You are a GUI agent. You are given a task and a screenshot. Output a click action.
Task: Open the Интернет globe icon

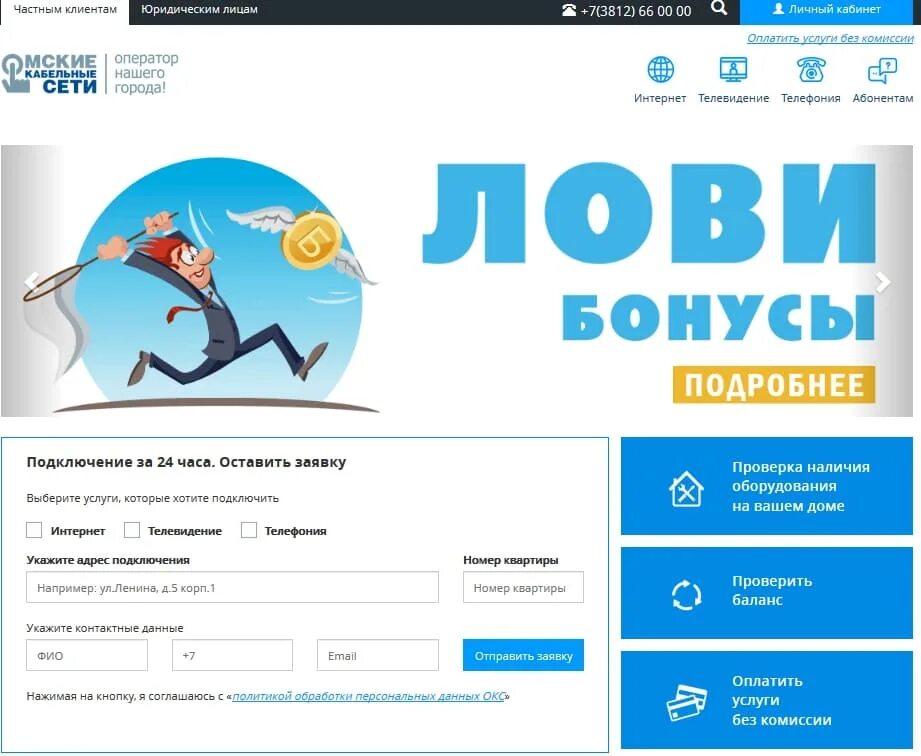tap(660, 69)
